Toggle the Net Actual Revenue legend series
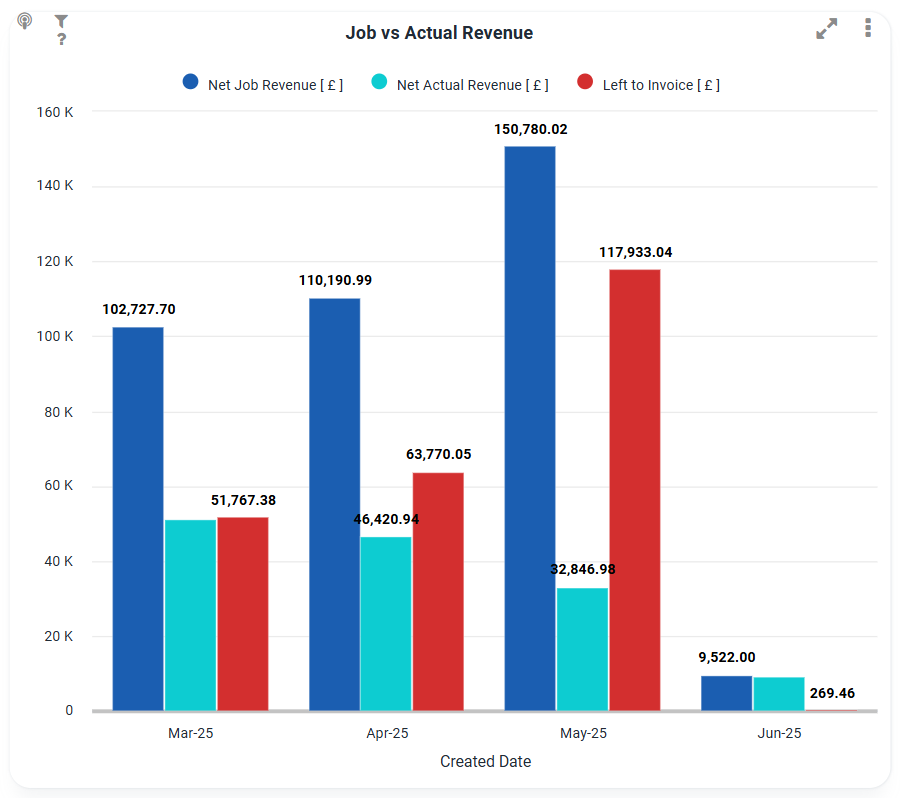The image size is (900, 798). click(472, 85)
